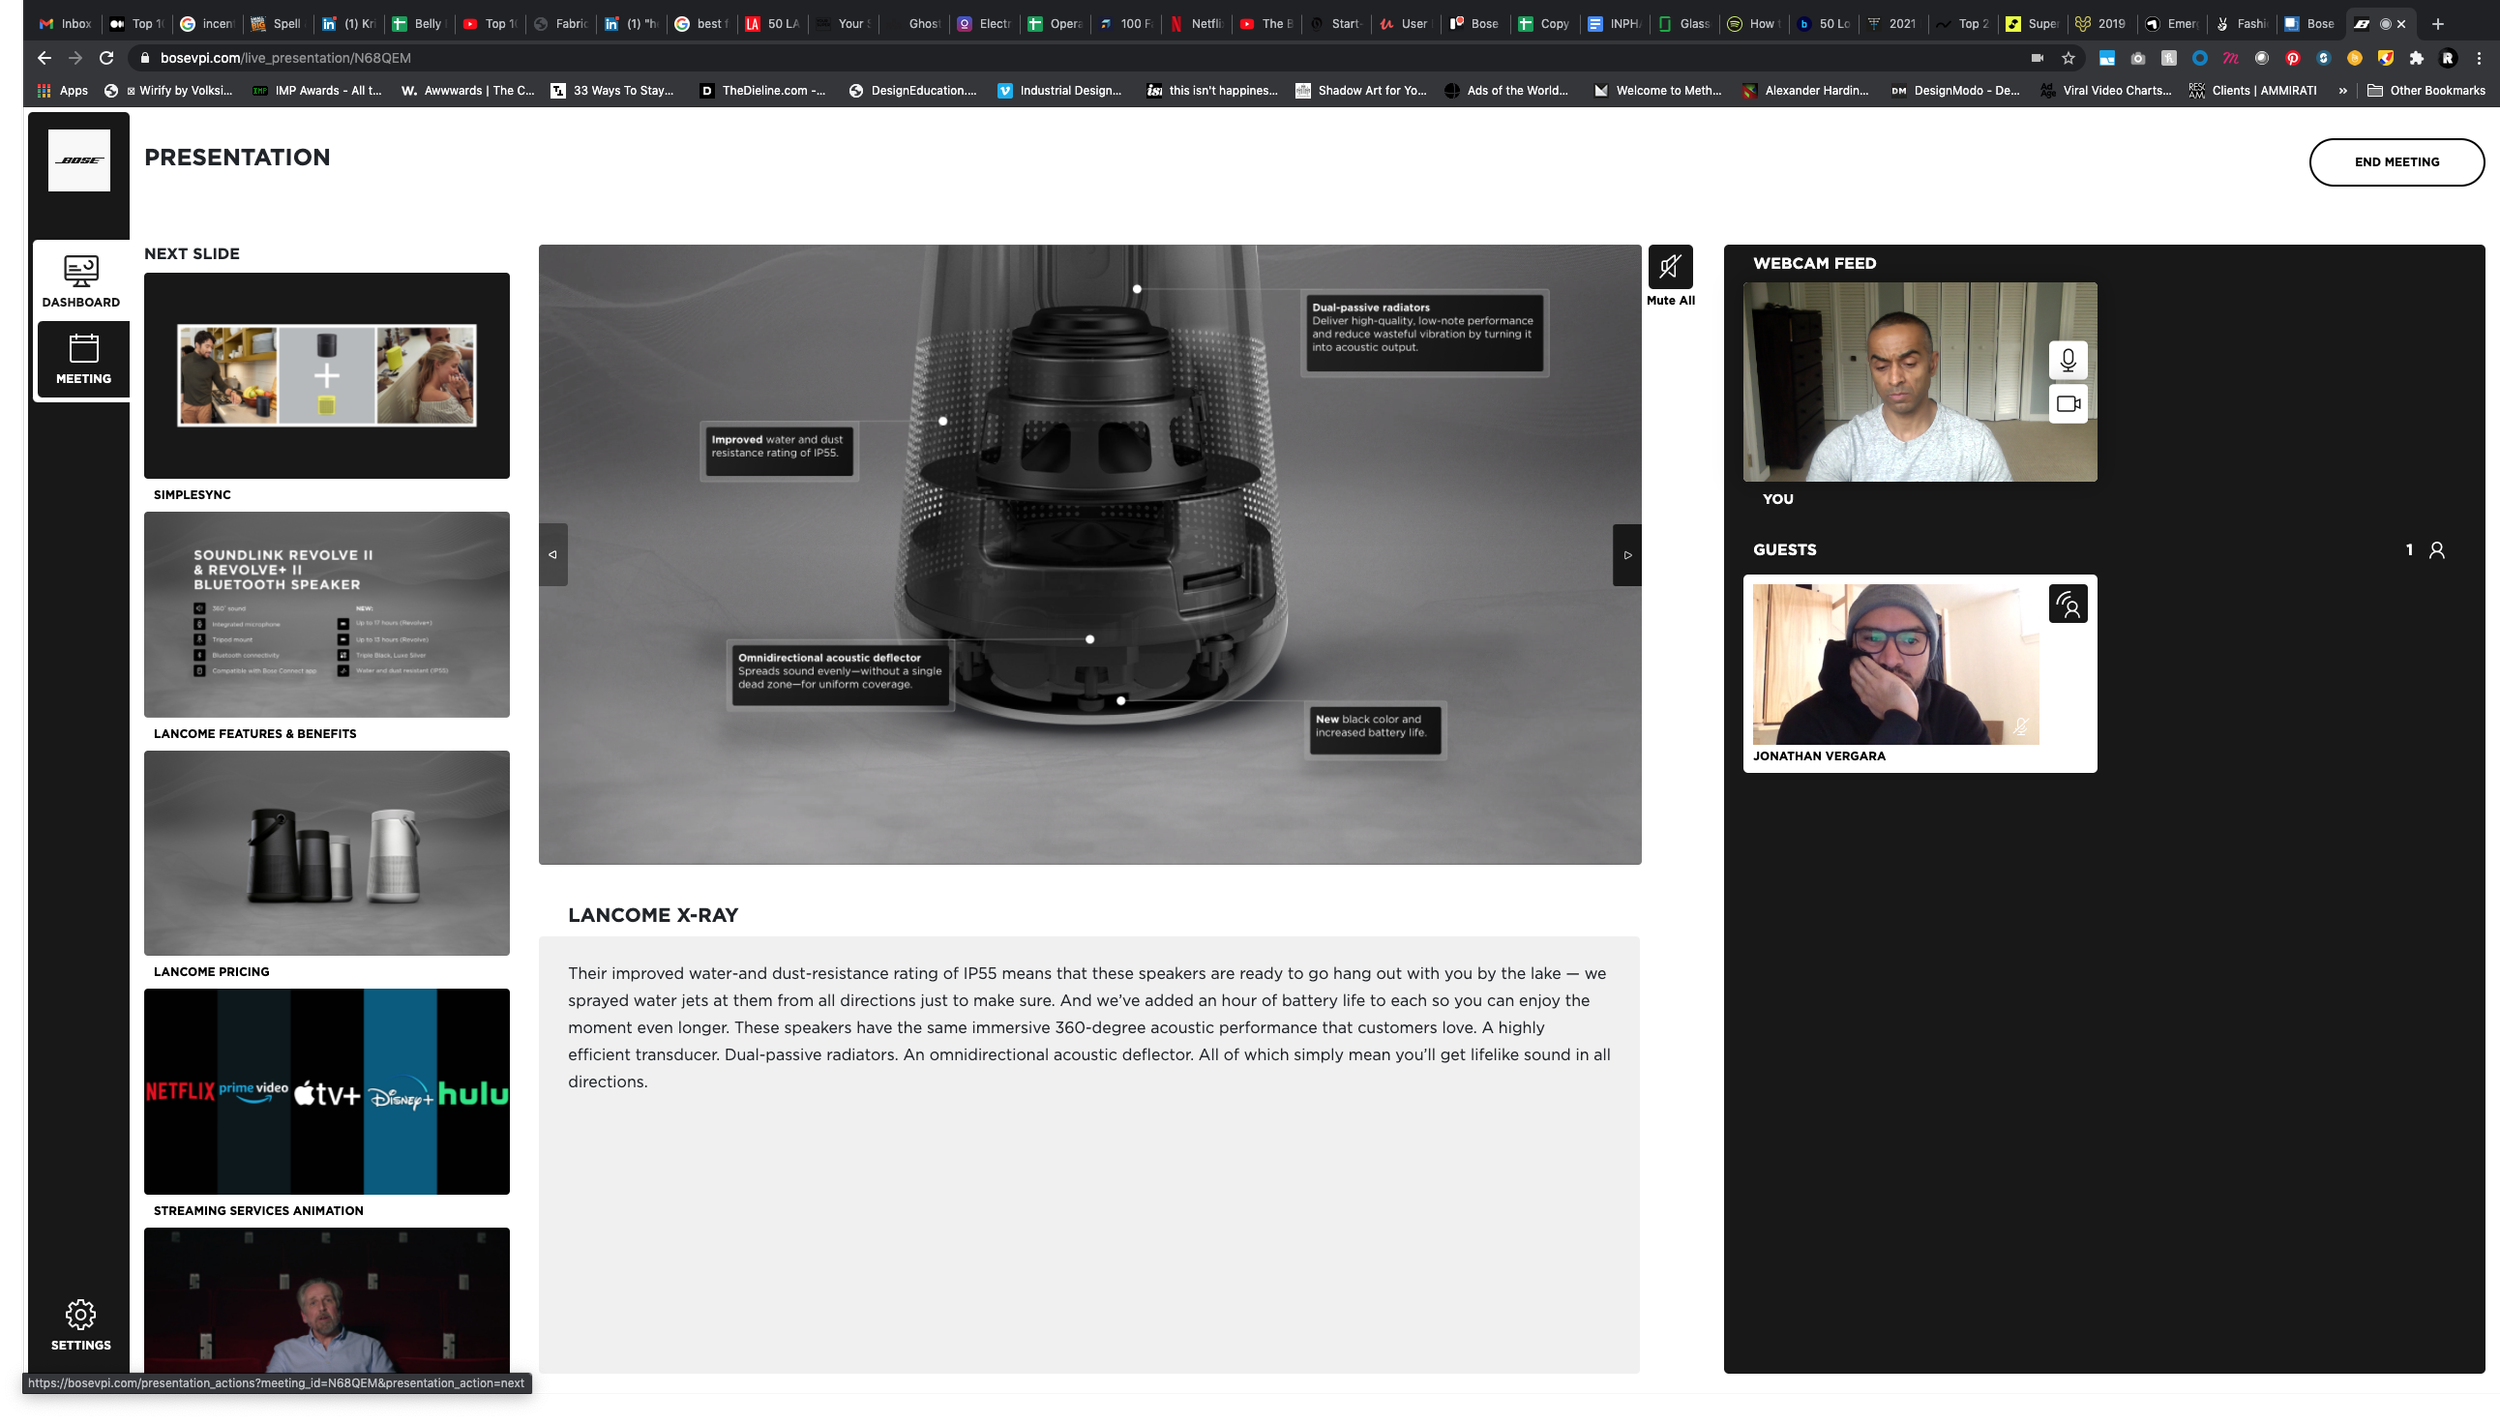2500x1420 pixels.
Task: Select the SimpleSync slide thumbnail
Action: click(x=326, y=376)
